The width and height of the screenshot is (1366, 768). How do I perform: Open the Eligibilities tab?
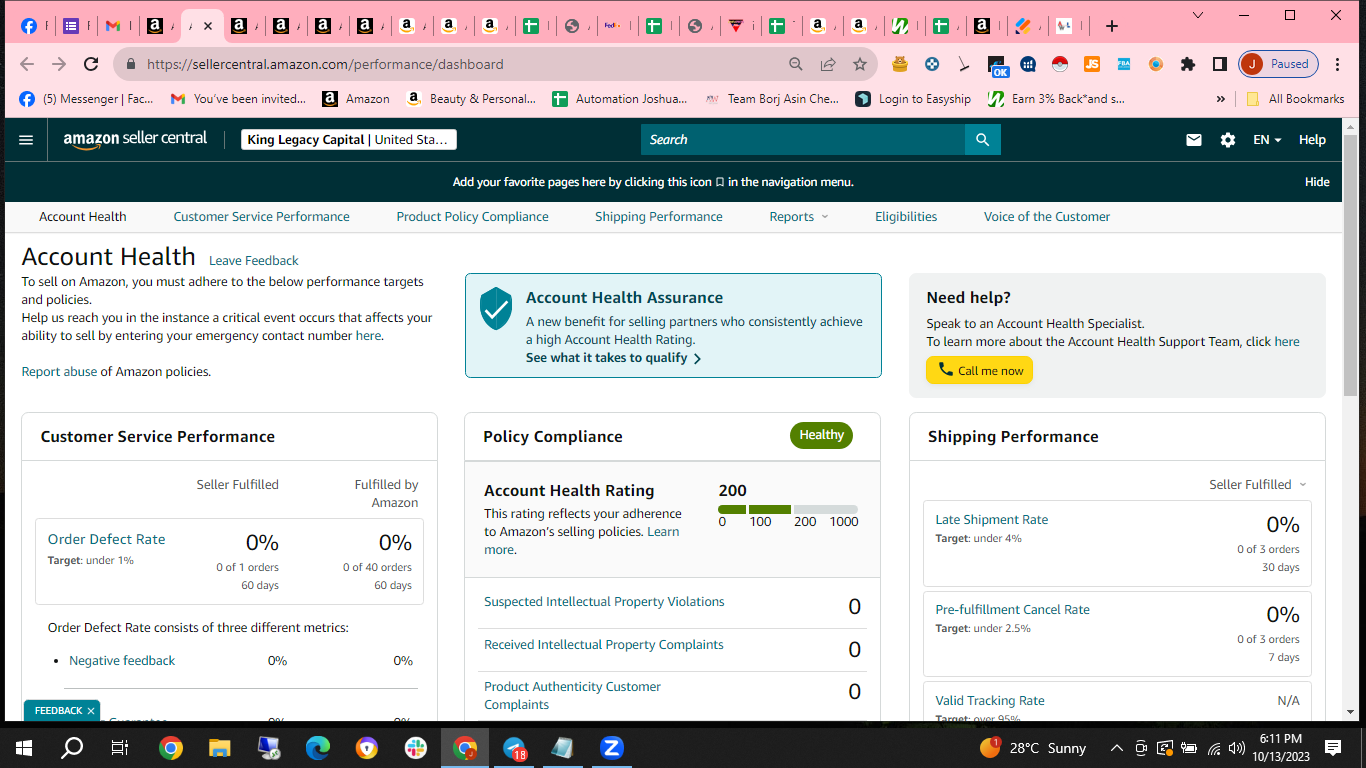pos(906,216)
